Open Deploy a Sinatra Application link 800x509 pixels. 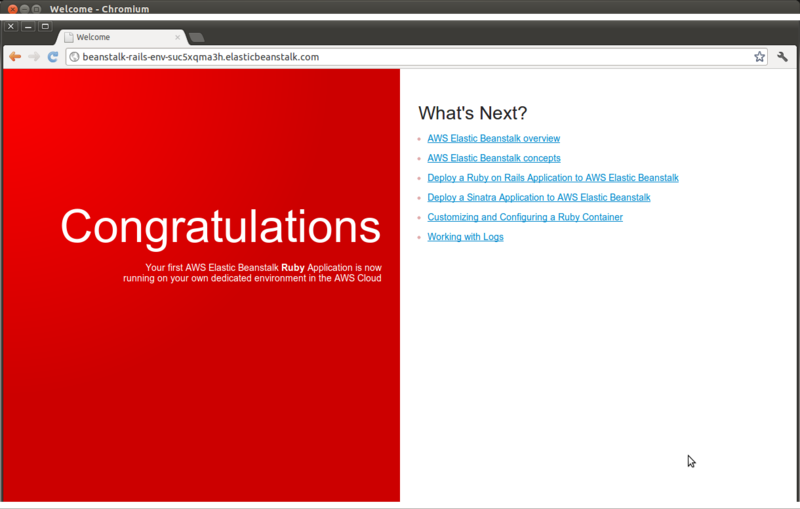click(x=539, y=197)
